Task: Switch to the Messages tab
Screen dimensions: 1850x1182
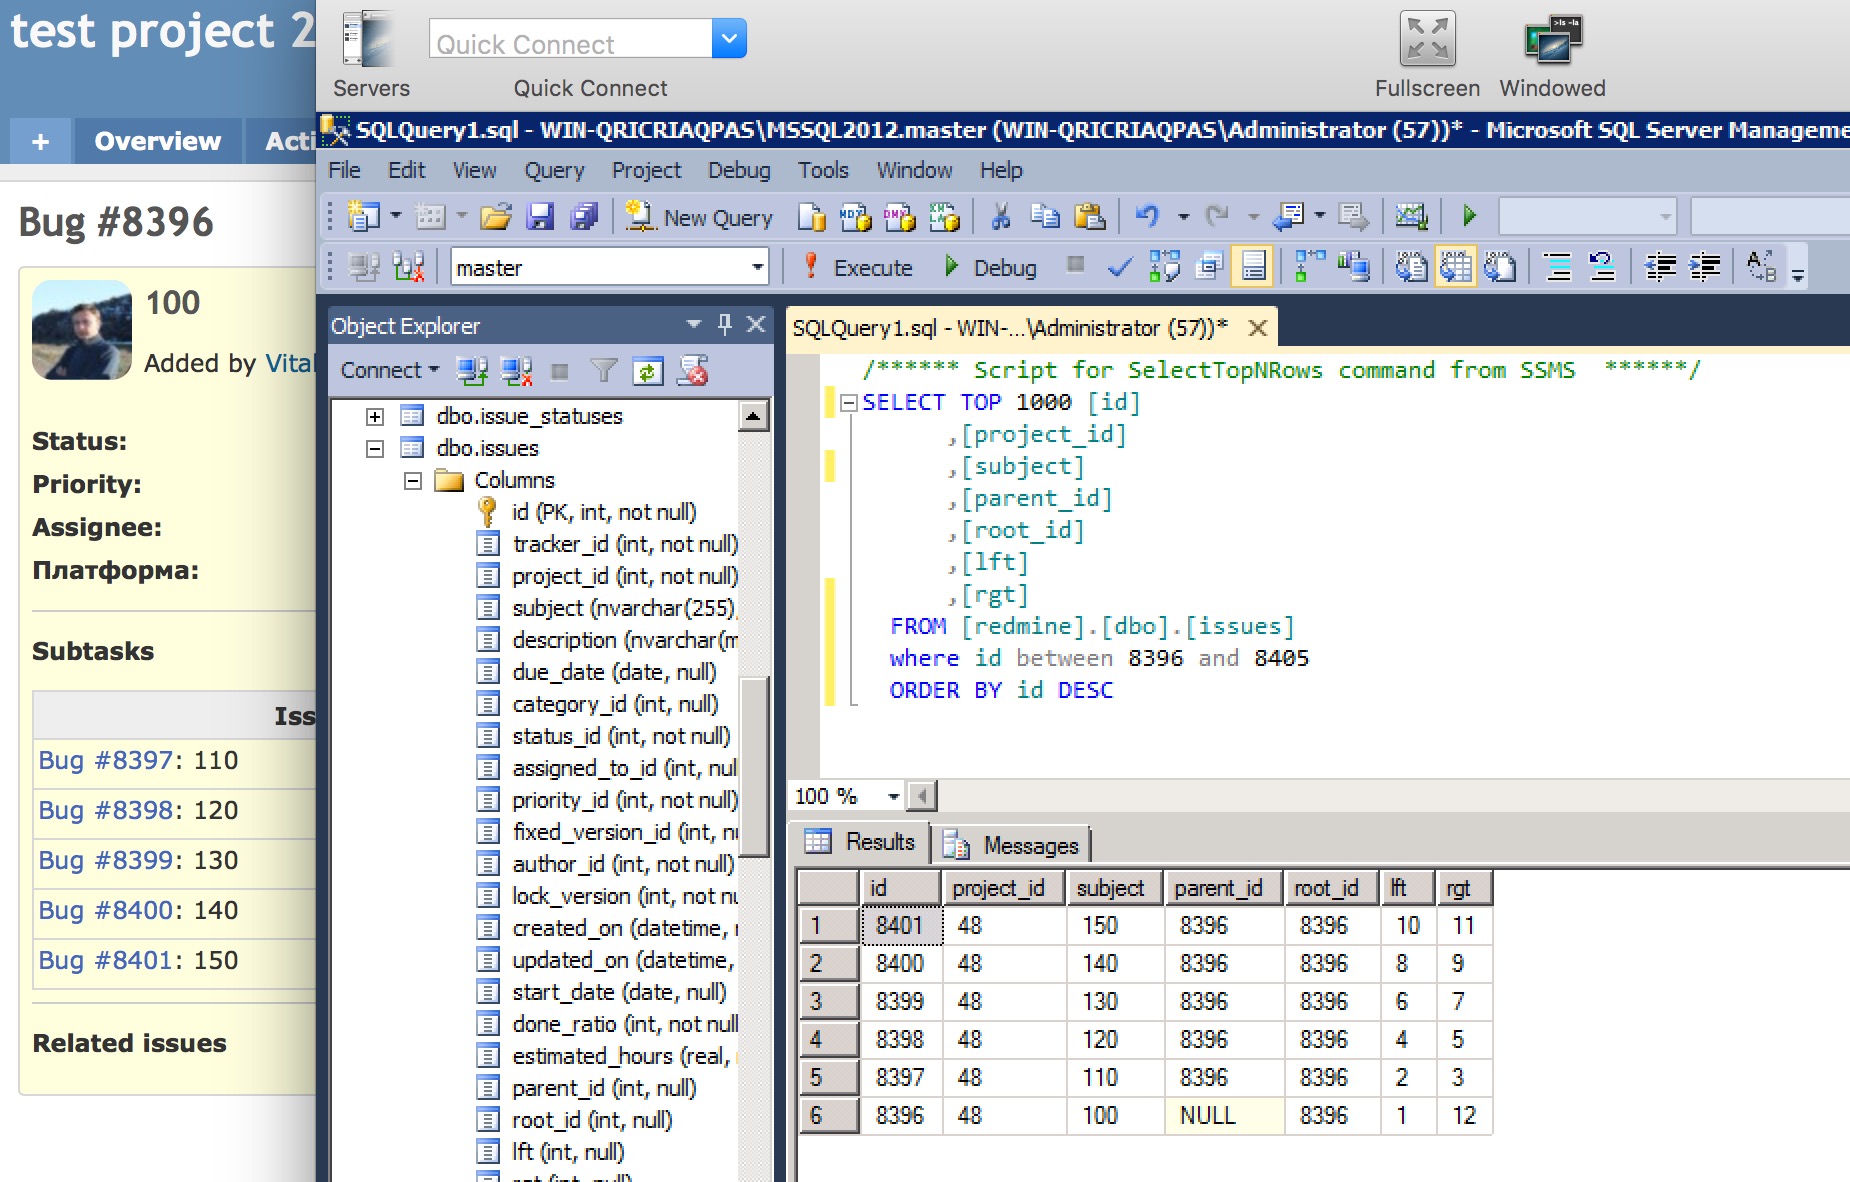Action: pos(1012,845)
